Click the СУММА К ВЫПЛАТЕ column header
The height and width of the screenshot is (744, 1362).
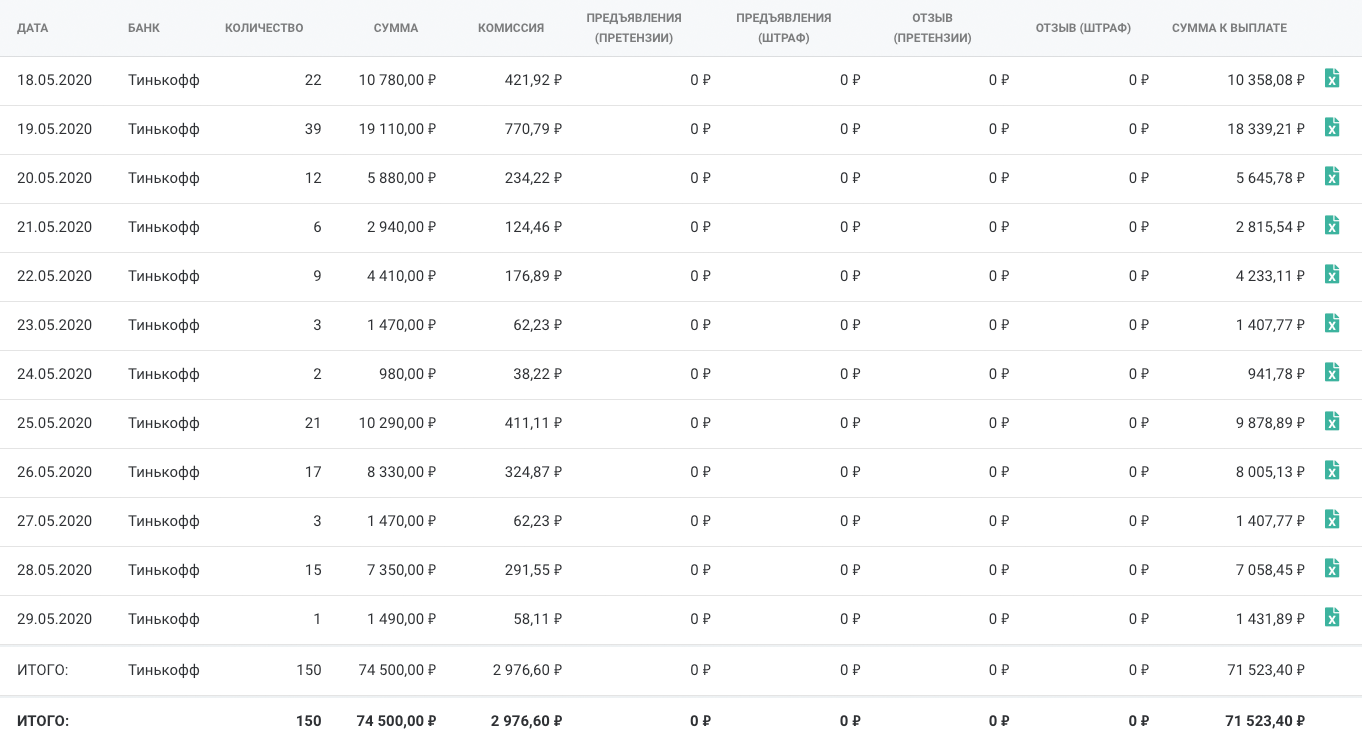pos(1229,28)
